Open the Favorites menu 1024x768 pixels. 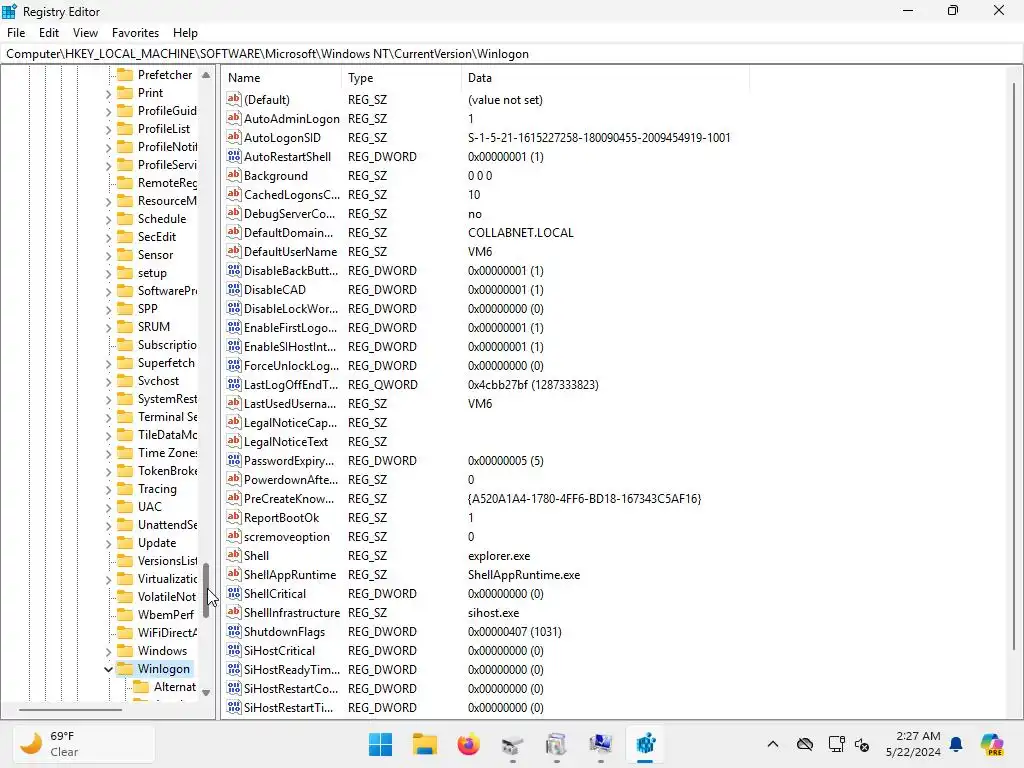coord(135,33)
